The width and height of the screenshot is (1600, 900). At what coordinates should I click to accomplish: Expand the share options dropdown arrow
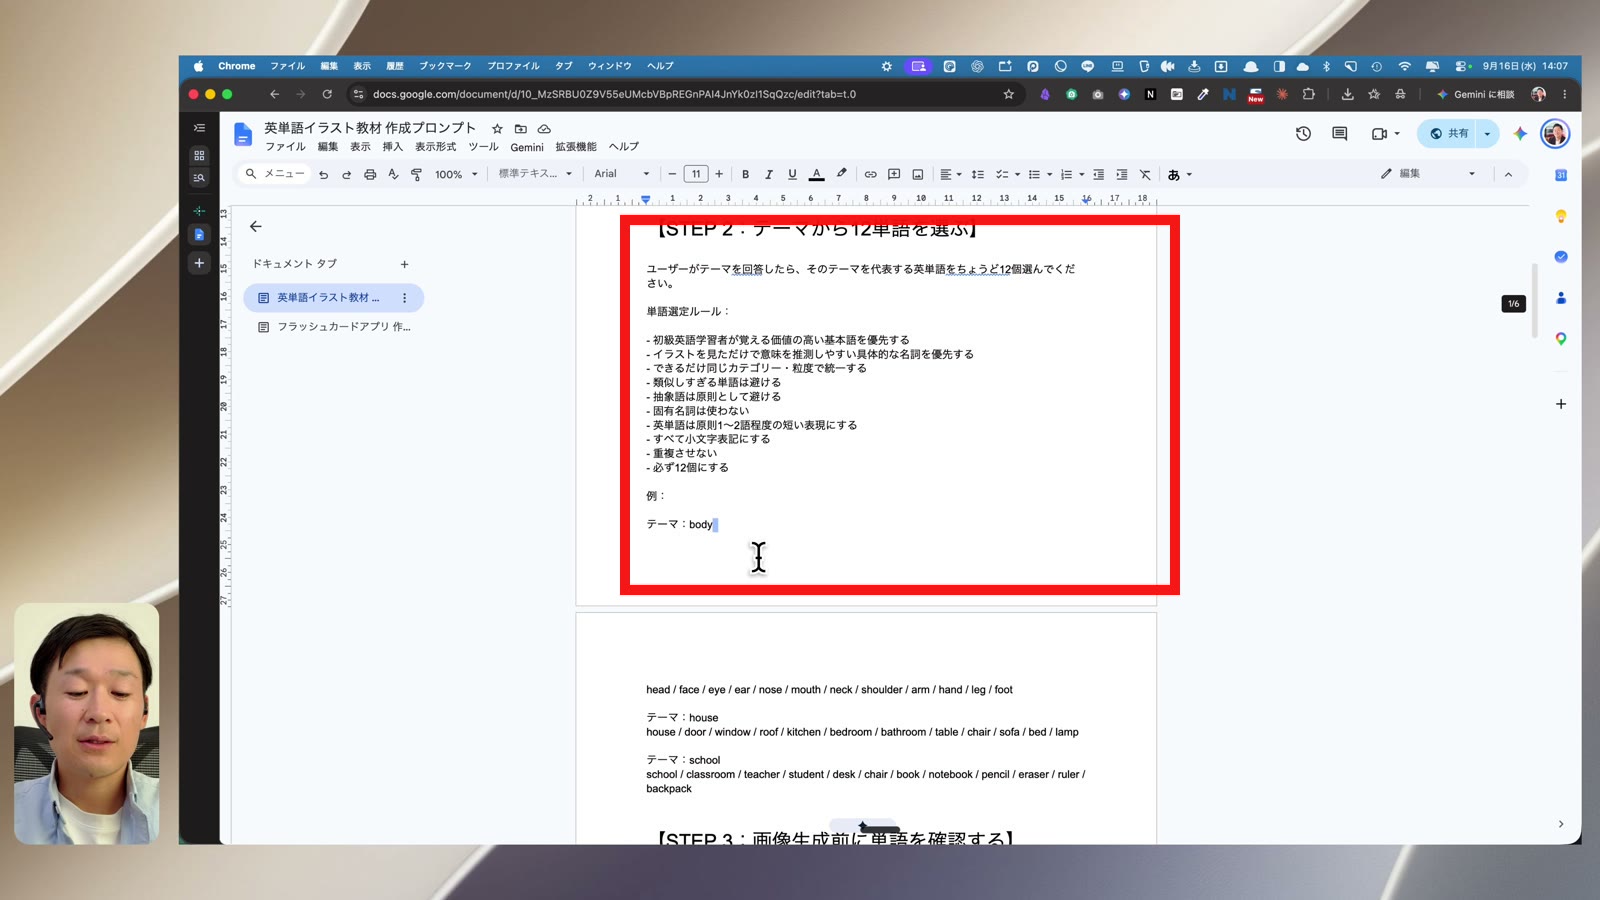tap(1487, 133)
